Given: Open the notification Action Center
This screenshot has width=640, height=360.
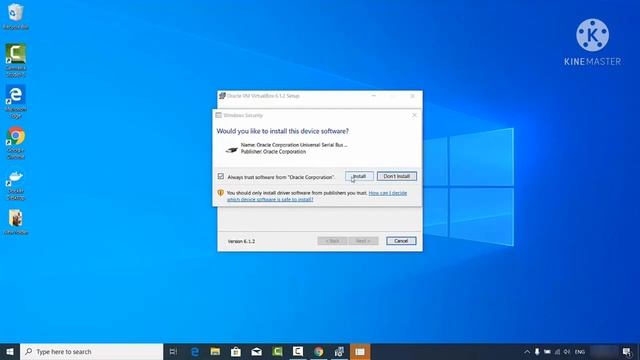Looking at the screenshot, I should (x=627, y=351).
